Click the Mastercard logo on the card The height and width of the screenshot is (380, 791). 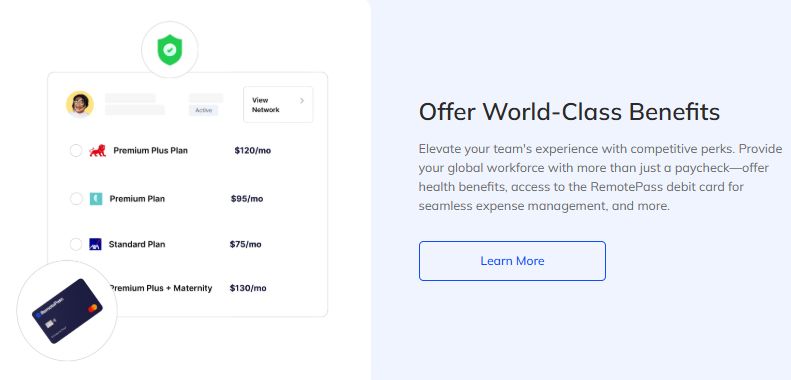93,307
